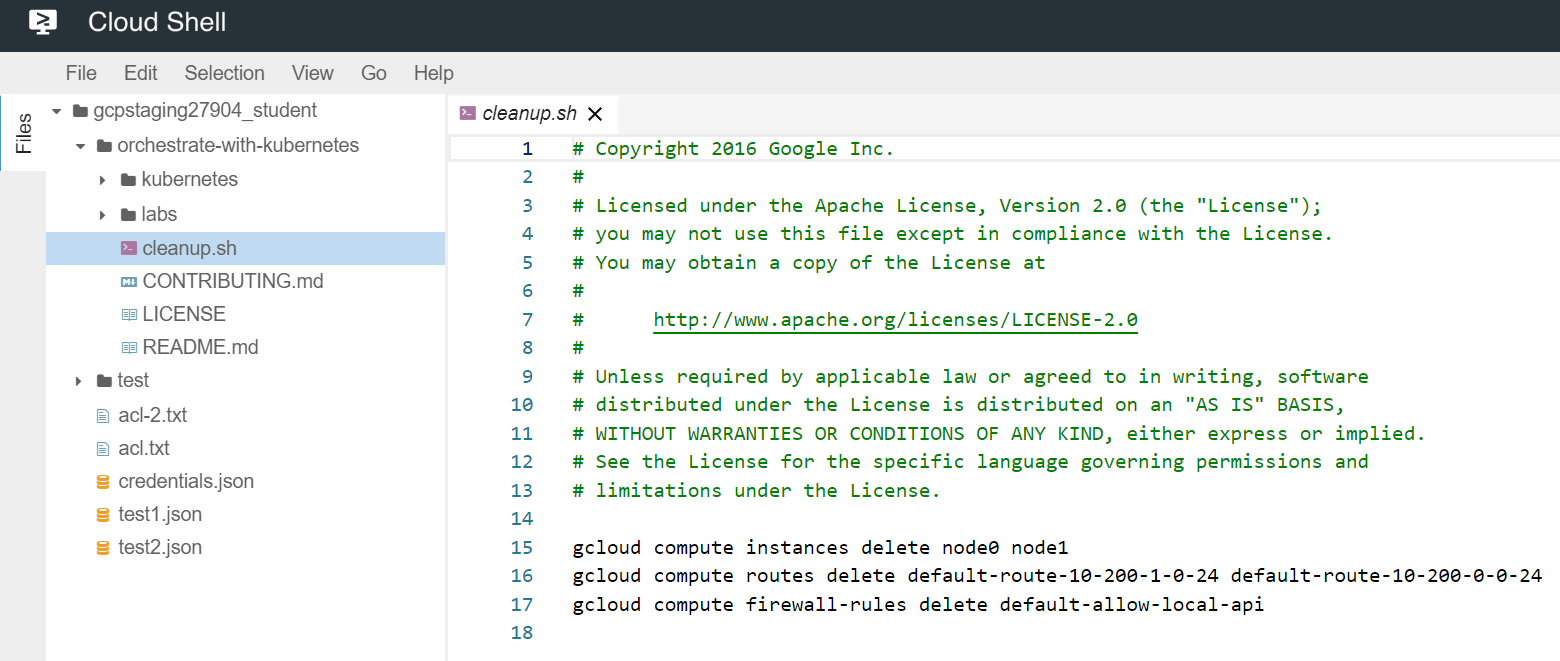This screenshot has width=1560, height=661.
Task: Click the credentials.json file icon
Action: [x=102, y=482]
